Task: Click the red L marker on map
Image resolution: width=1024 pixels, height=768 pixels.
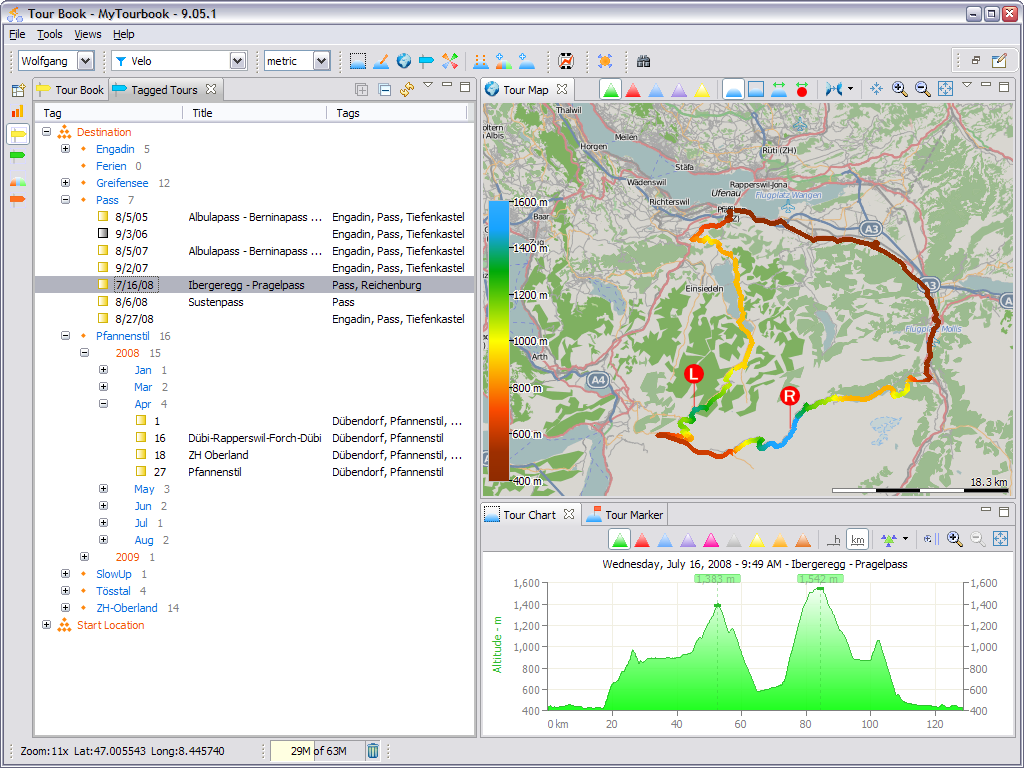Action: 694,374
